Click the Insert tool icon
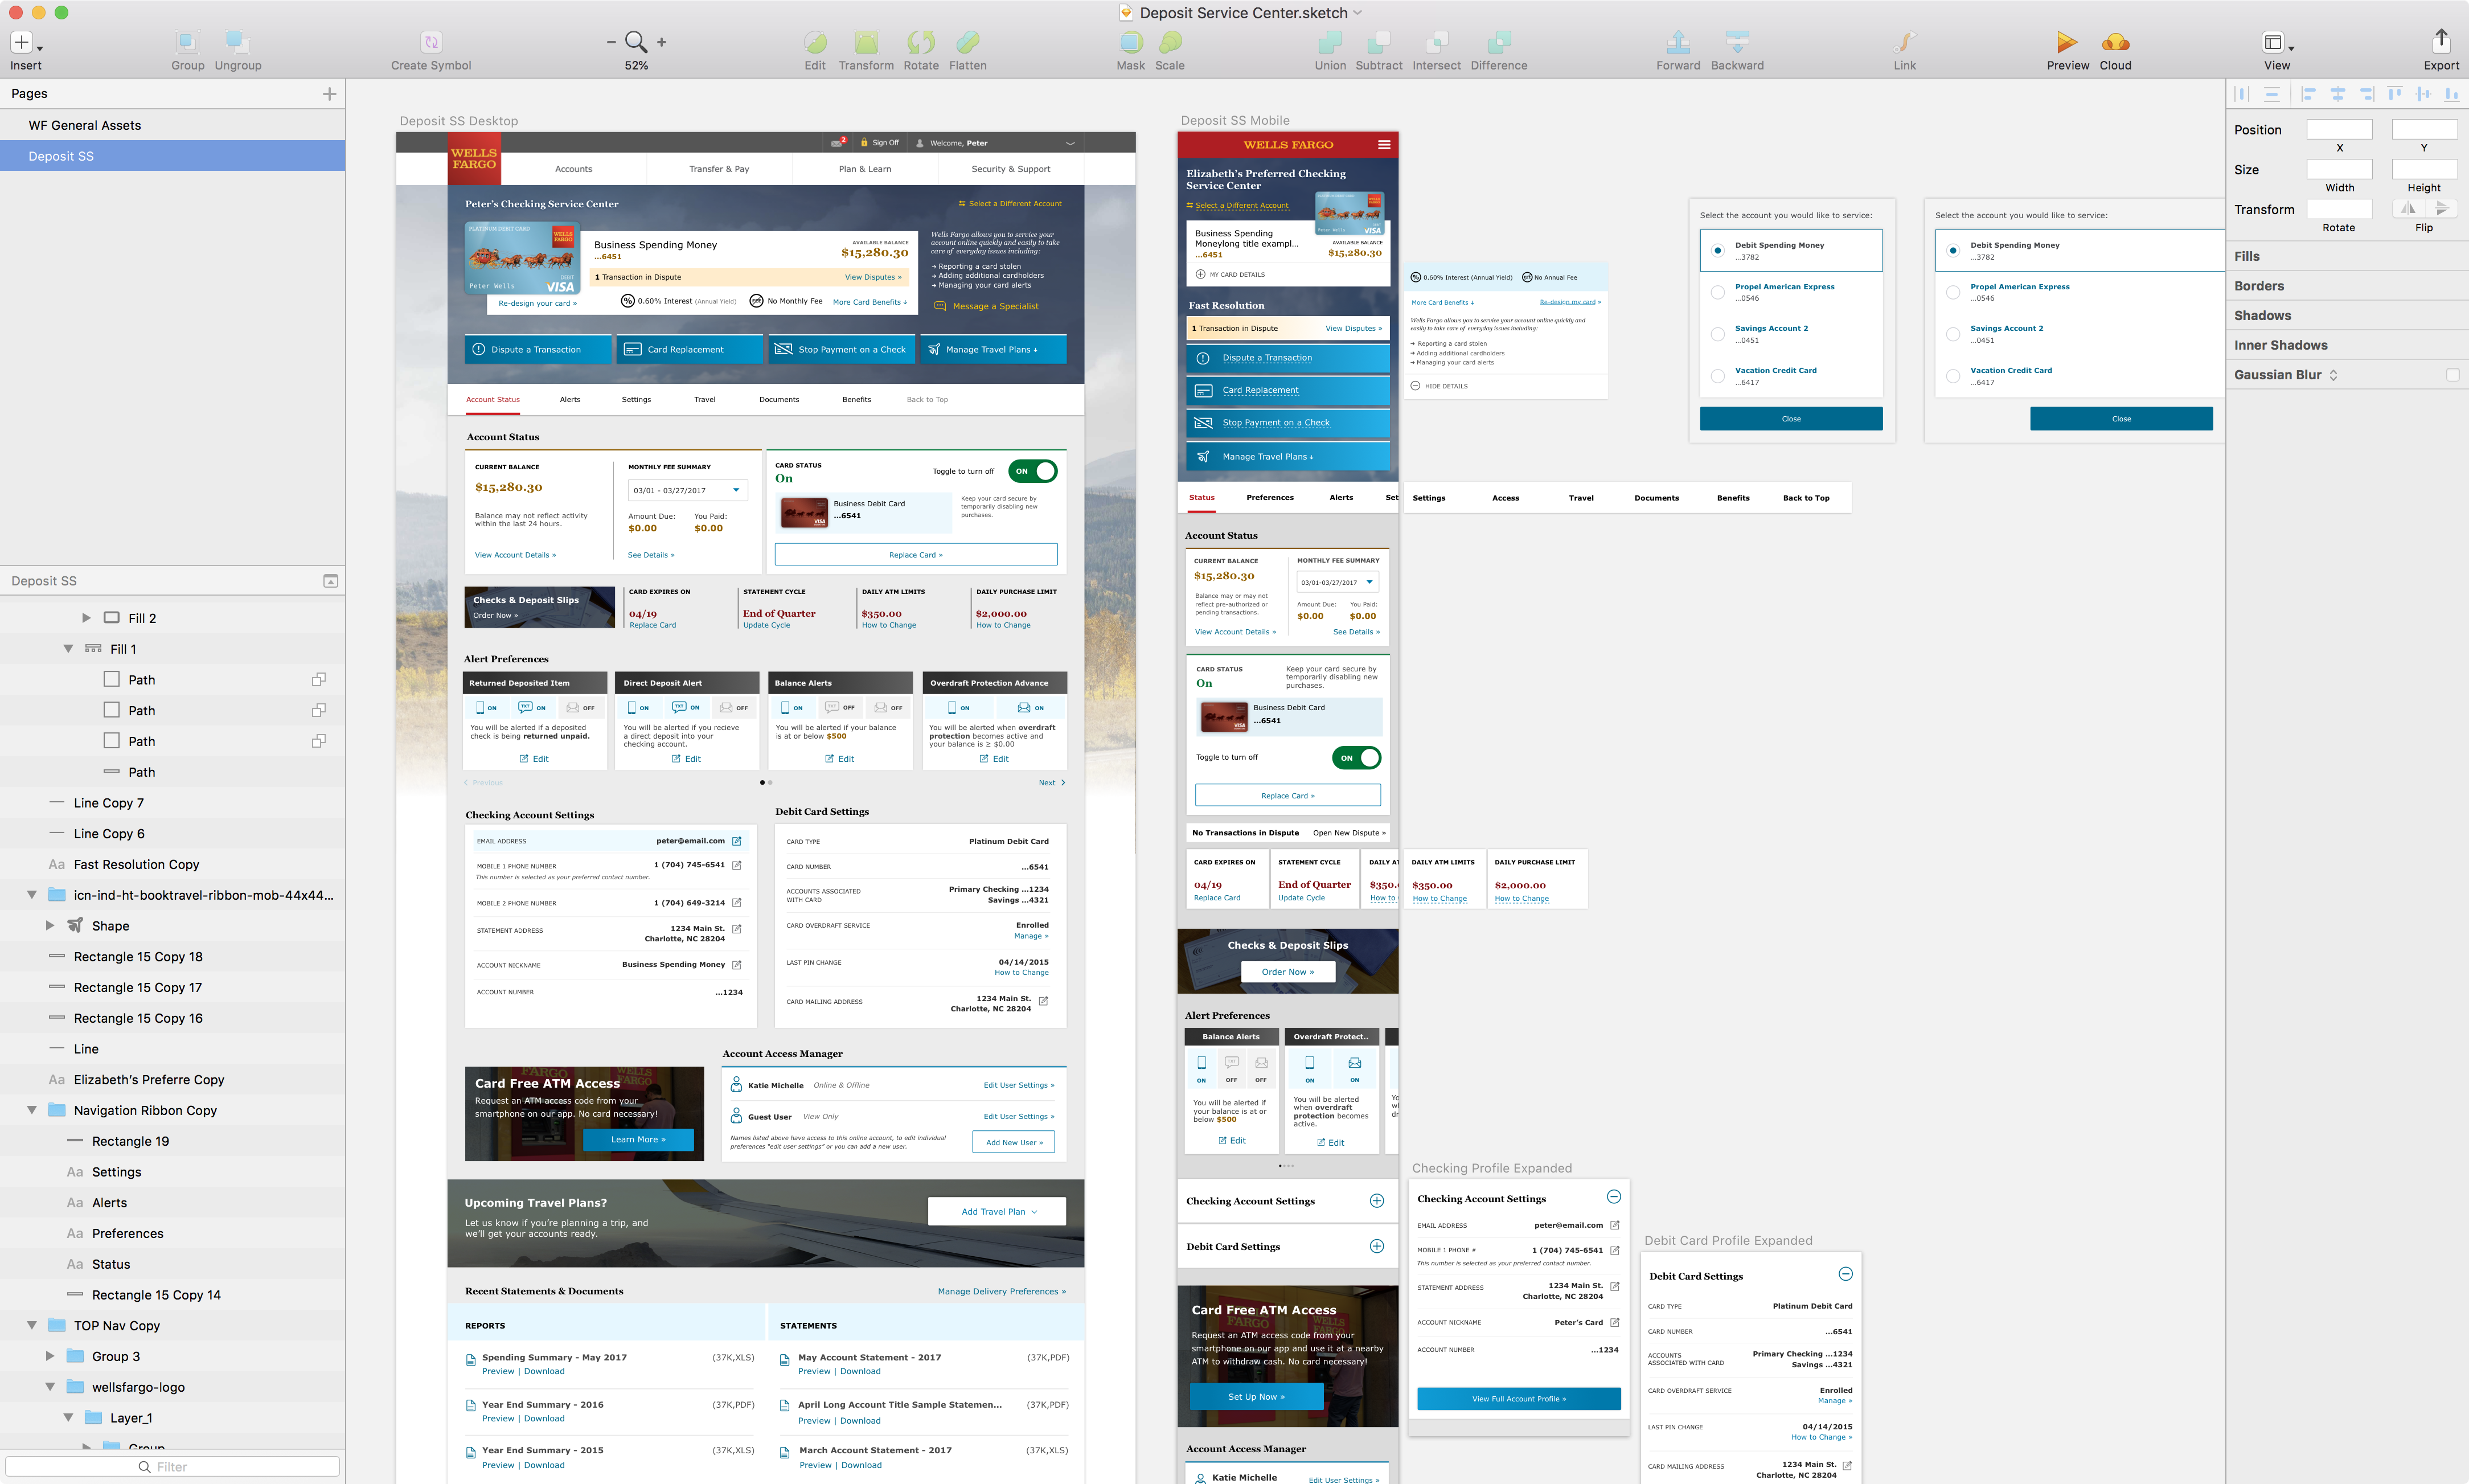The image size is (2469, 1484). point(22,43)
